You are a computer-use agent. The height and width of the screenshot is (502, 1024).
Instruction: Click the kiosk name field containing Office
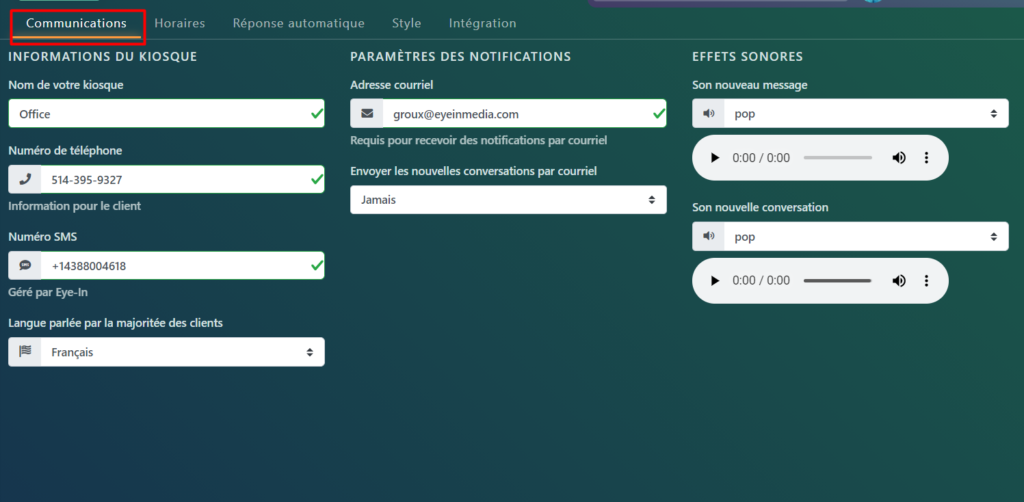pyautogui.click(x=160, y=114)
